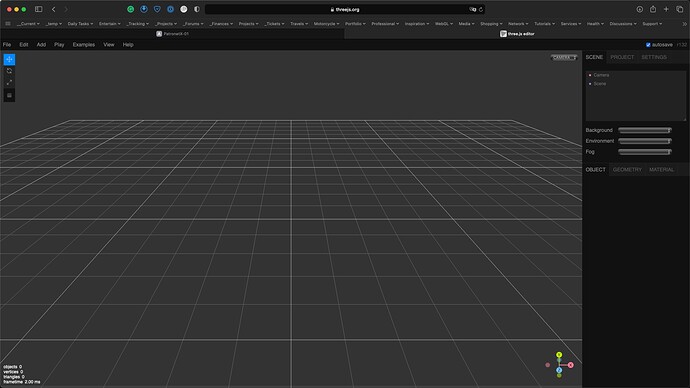Open the blue download-arrow extension icon
The width and height of the screenshot is (690, 388).
click(144, 9)
